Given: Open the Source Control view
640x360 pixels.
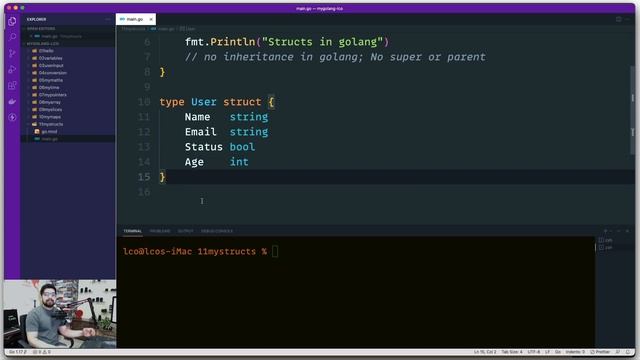Looking at the screenshot, I should 12,53.
